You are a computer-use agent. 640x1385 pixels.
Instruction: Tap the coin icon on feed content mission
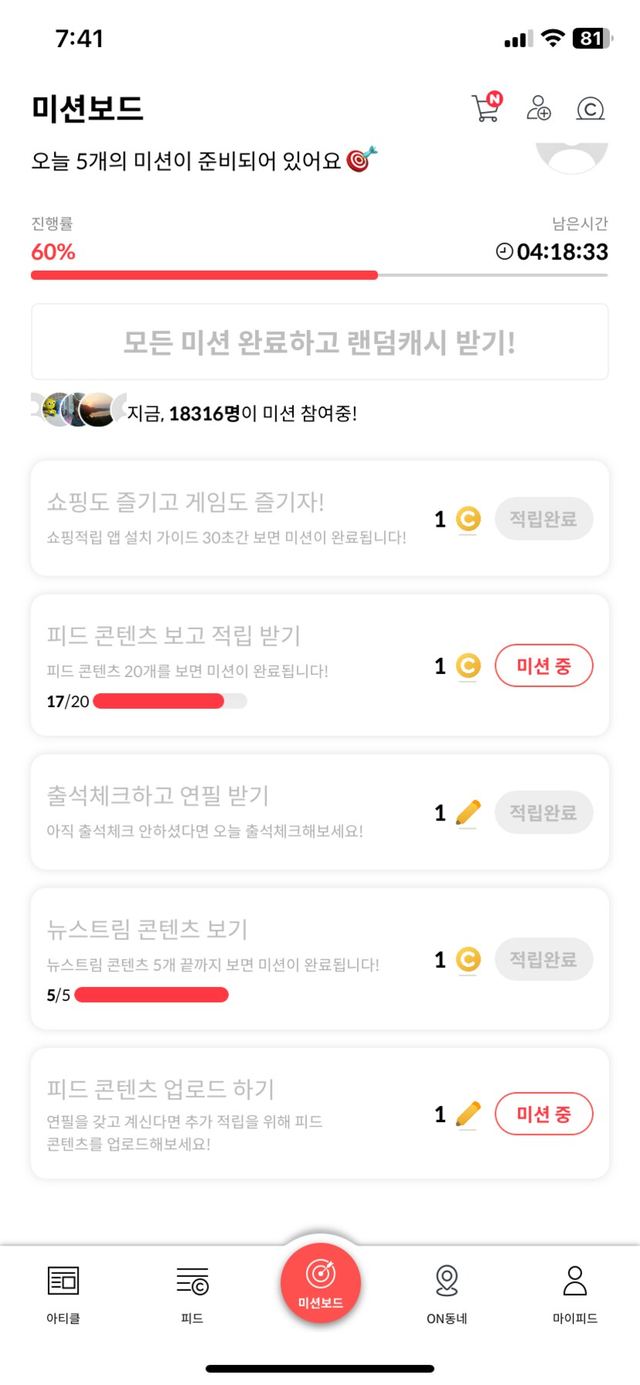click(467, 666)
